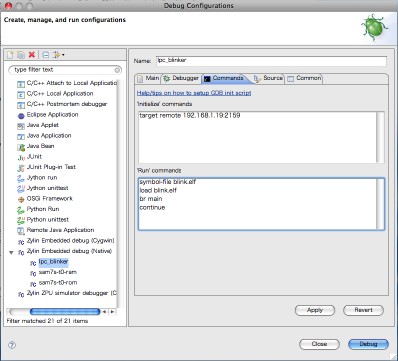Click 'continue' command line

pyautogui.click(x=152, y=208)
